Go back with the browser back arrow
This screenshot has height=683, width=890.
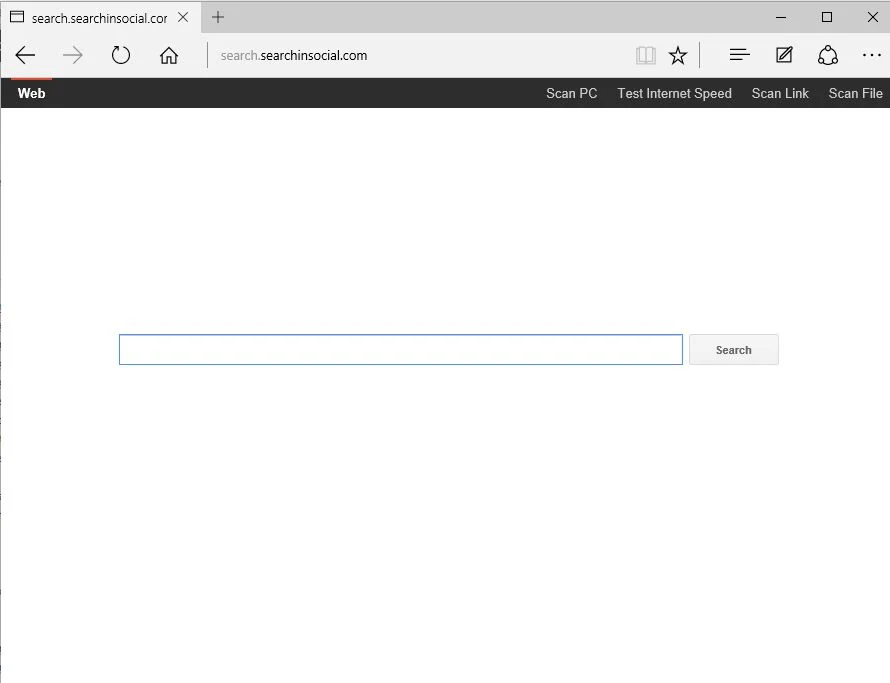point(26,56)
